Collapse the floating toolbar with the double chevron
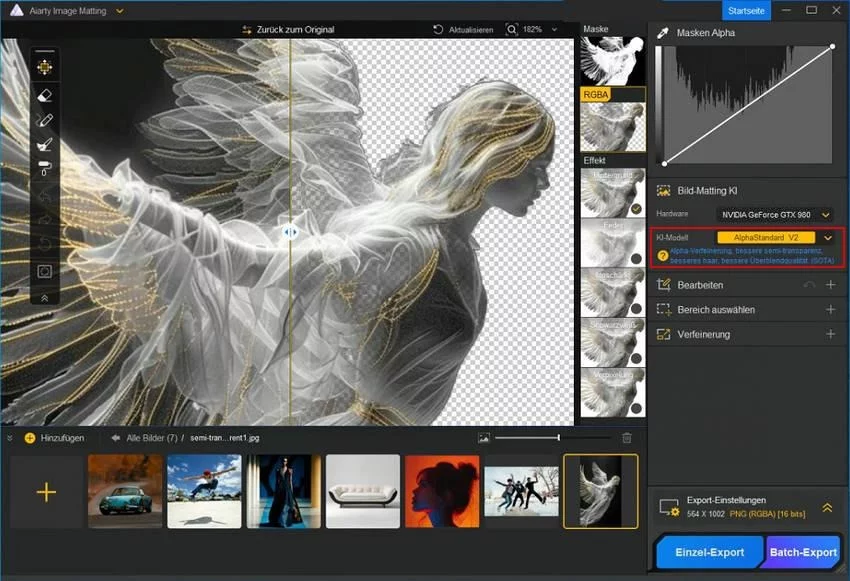Viewport: 850px width, 581px height. point(45,297)
